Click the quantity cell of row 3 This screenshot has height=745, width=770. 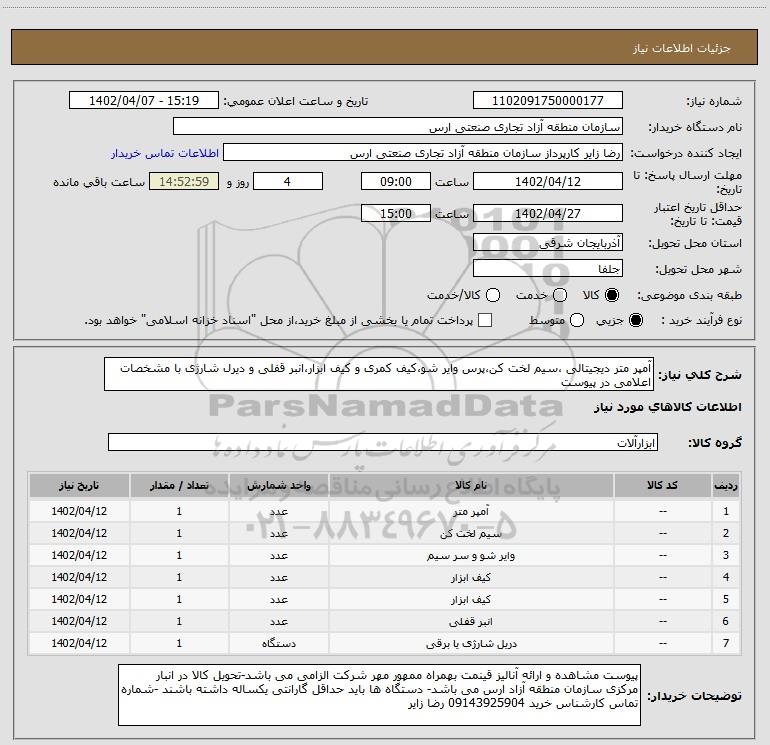[x=179, y=555]
